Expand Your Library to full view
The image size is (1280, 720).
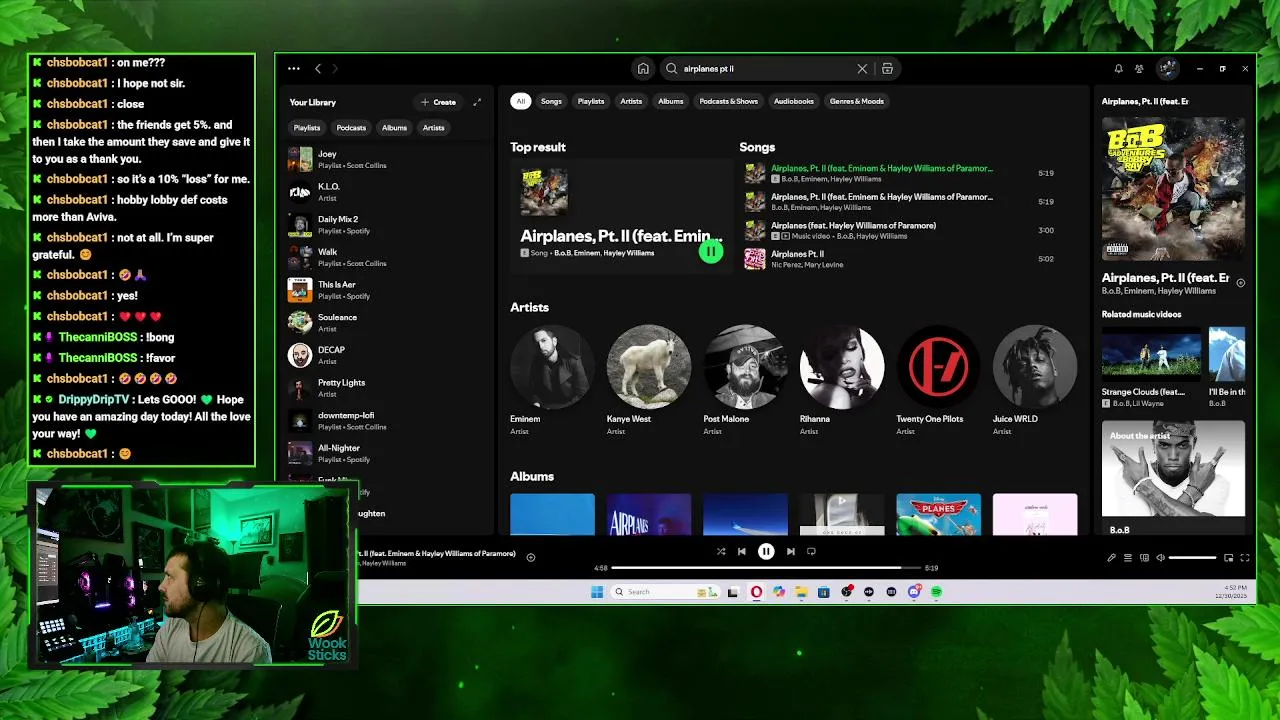(x=477, y=102)
